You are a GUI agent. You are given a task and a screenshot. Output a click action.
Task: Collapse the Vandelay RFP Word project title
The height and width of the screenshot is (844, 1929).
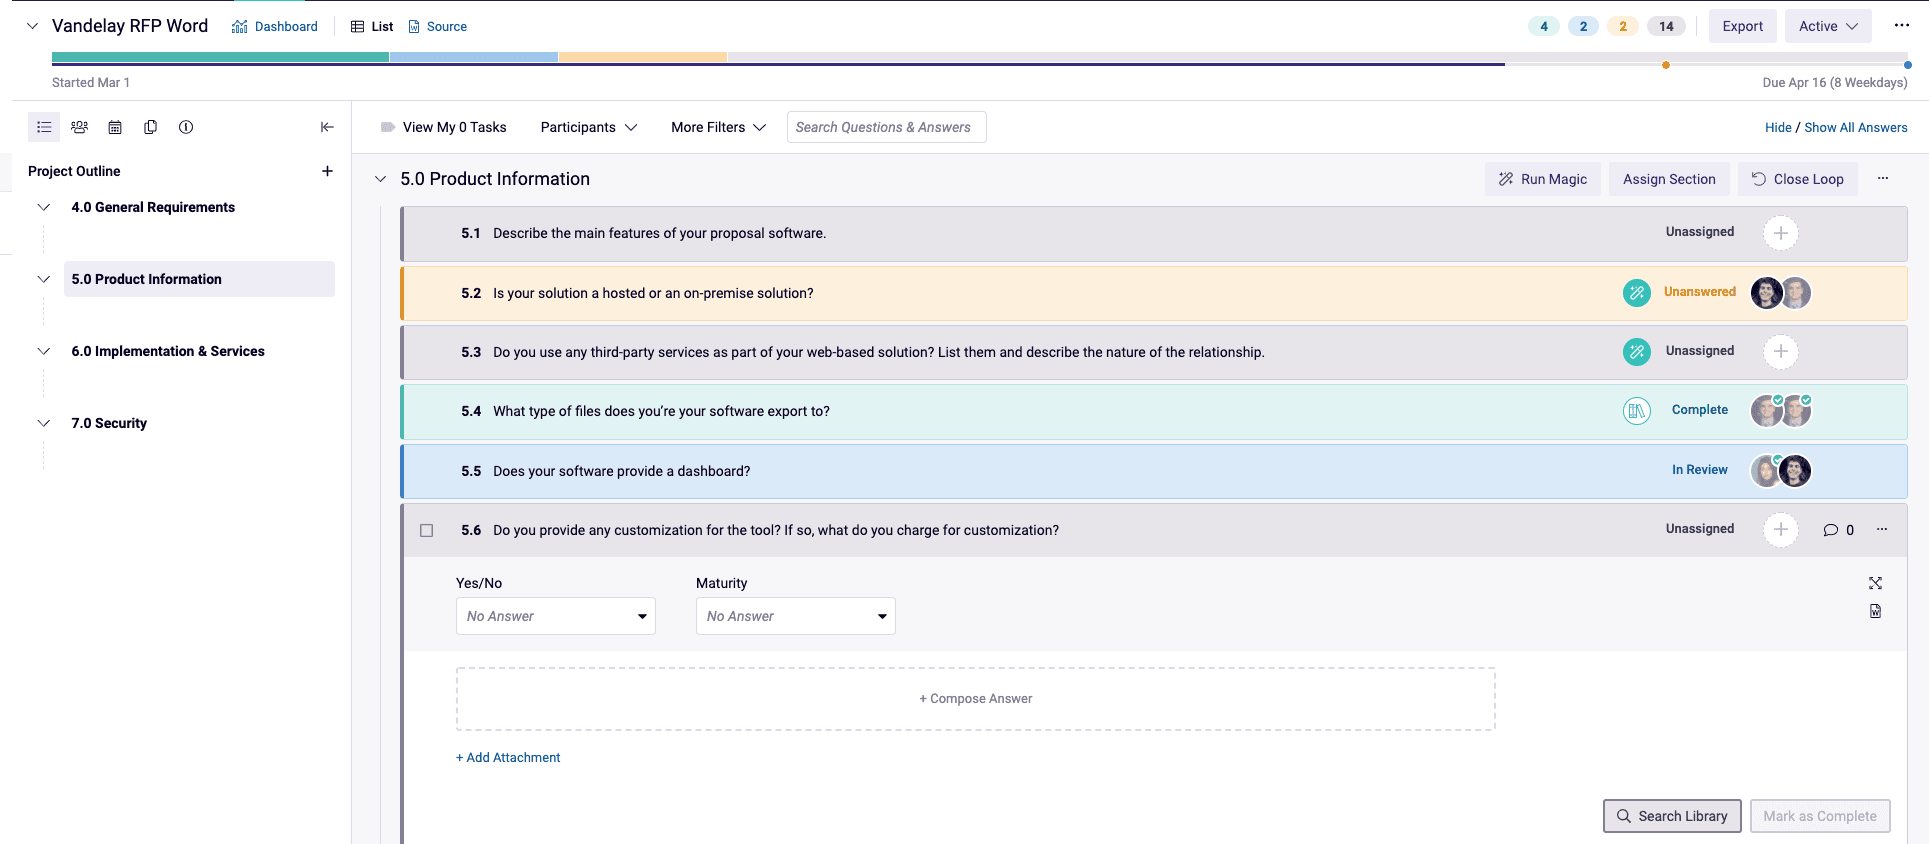click(x=32, y=26)
